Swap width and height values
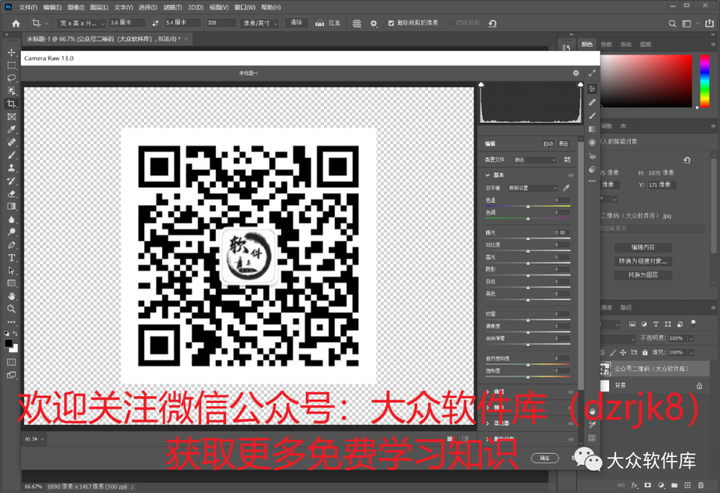 155,23
